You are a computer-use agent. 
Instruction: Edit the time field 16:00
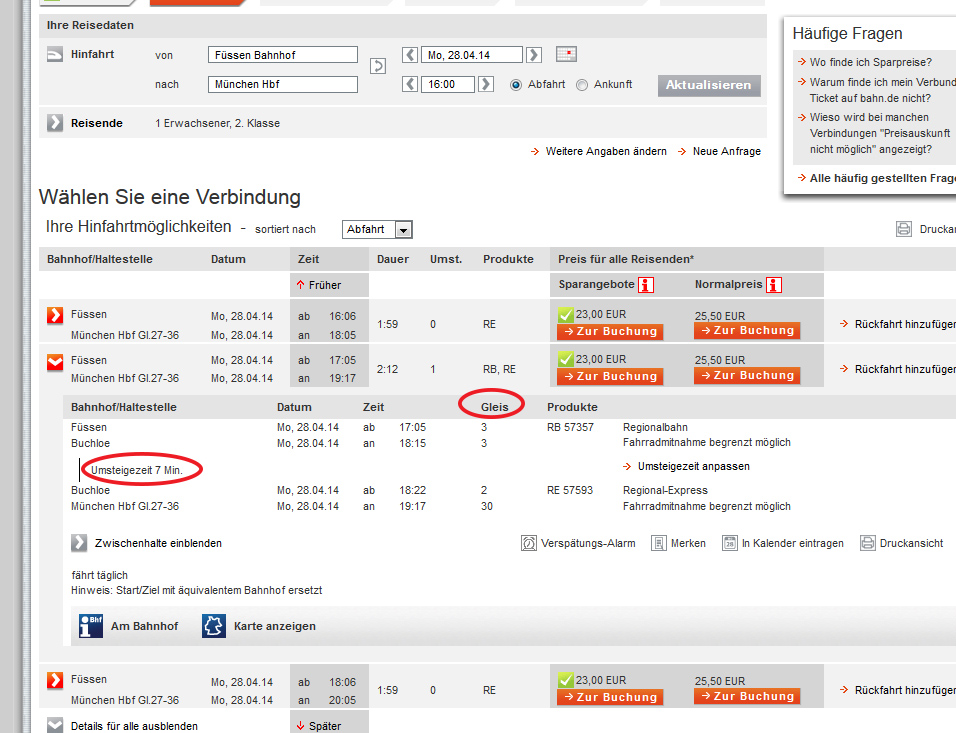(x=448, y=84)
